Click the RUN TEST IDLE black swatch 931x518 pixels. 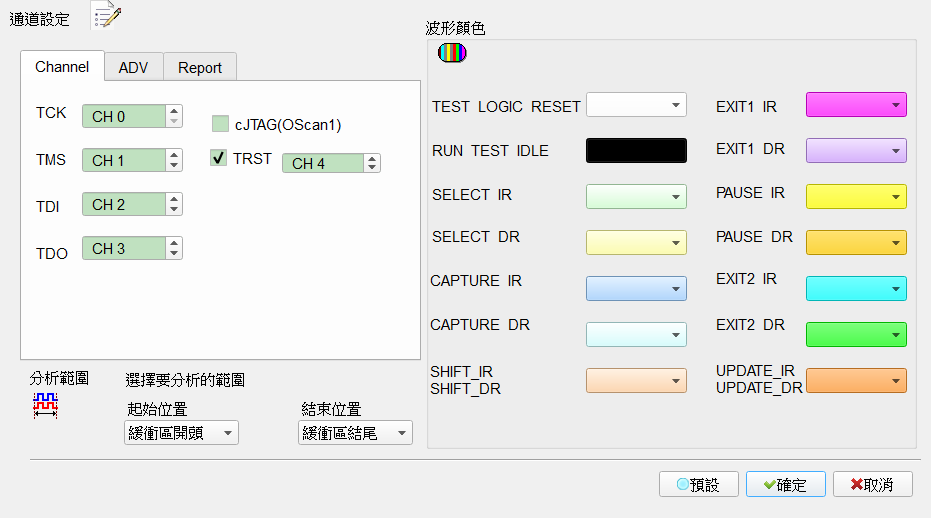(636, 150)
